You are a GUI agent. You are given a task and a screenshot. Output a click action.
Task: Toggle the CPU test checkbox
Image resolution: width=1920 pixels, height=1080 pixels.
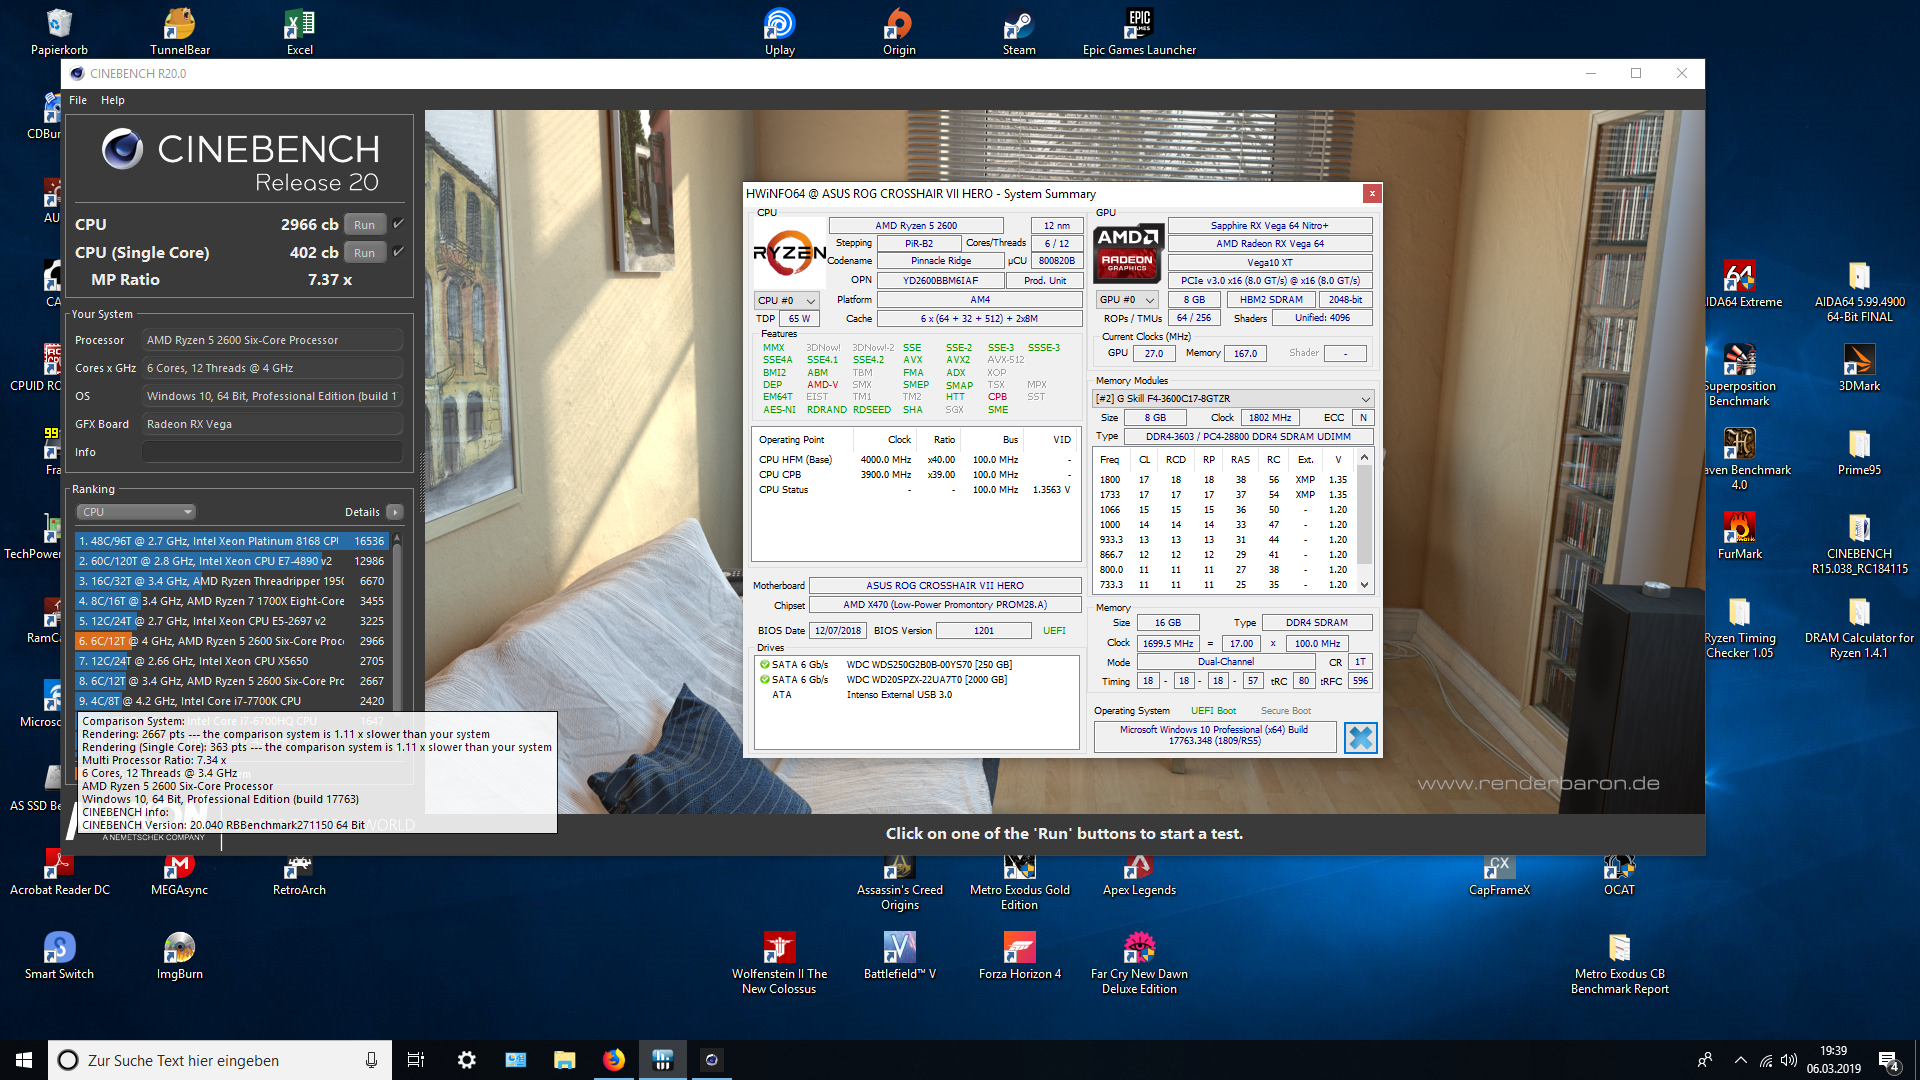(x=398, y=224)
